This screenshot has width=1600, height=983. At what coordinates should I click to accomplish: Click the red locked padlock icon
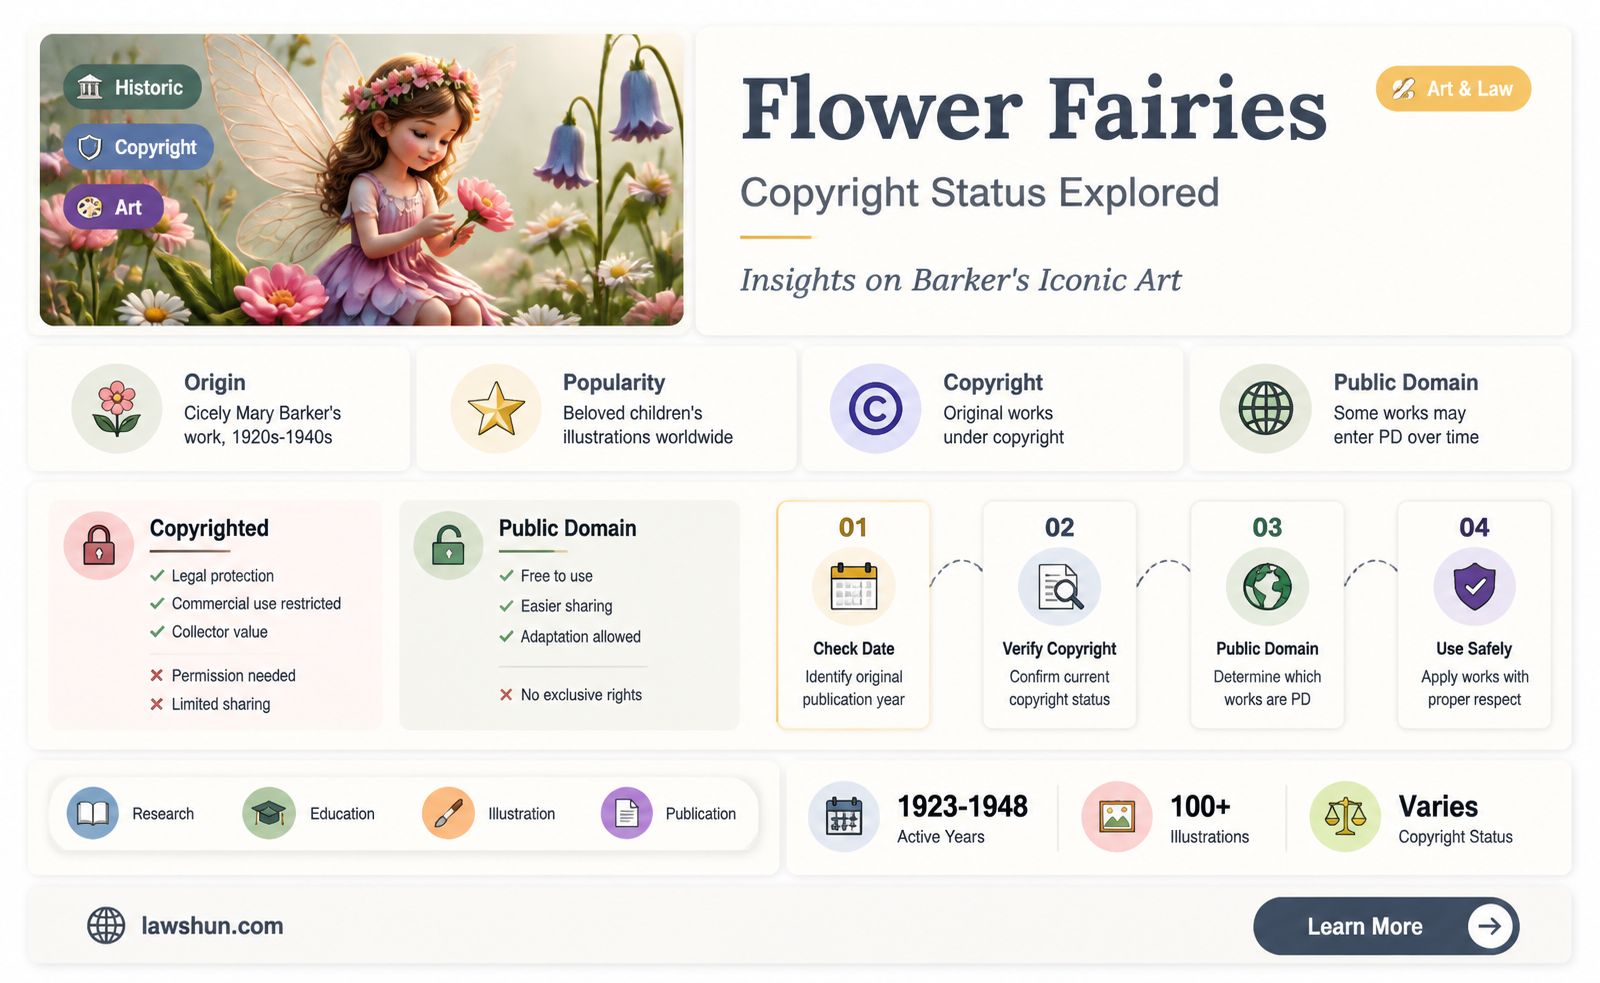(99, 546)
